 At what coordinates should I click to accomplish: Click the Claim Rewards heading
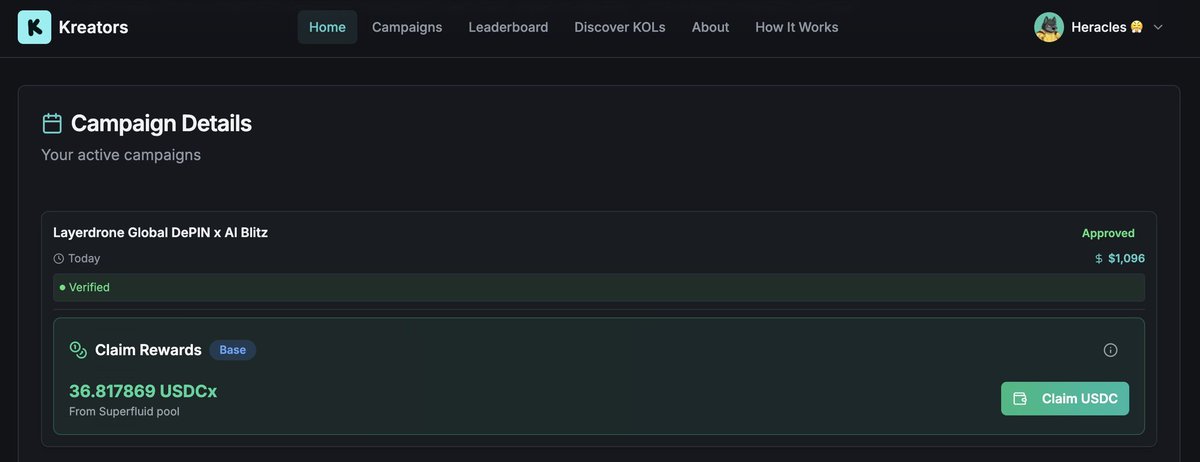tap(148, 350)
